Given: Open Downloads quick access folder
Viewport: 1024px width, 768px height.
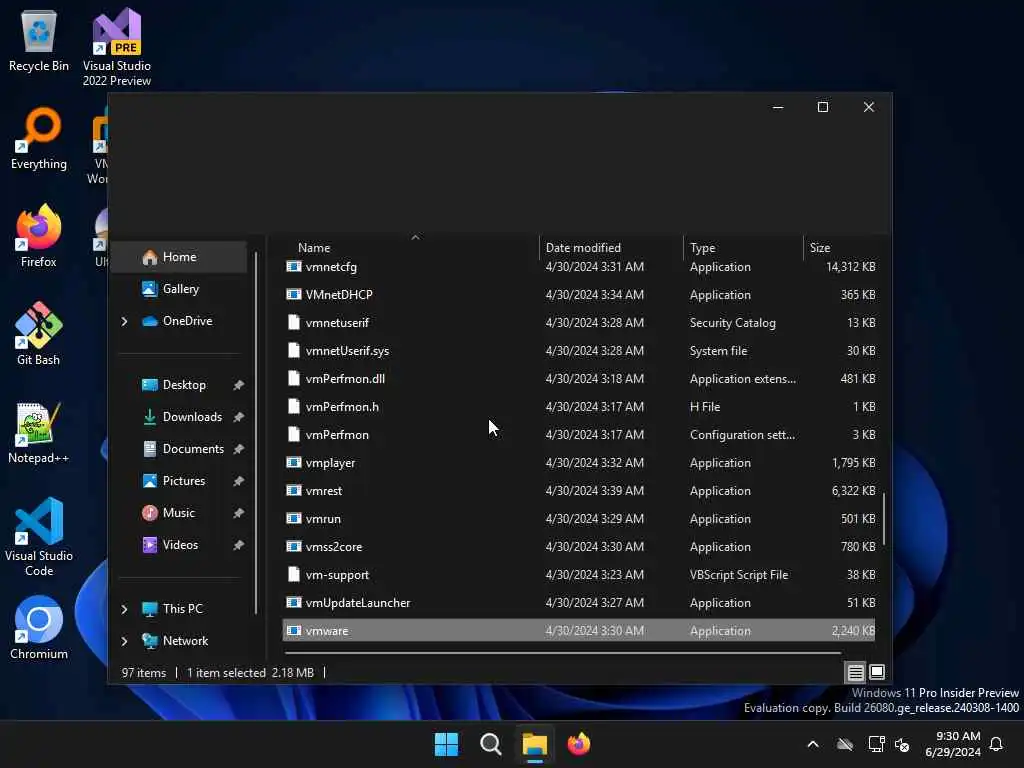Looking at the screenshot, I should point(179,417).
